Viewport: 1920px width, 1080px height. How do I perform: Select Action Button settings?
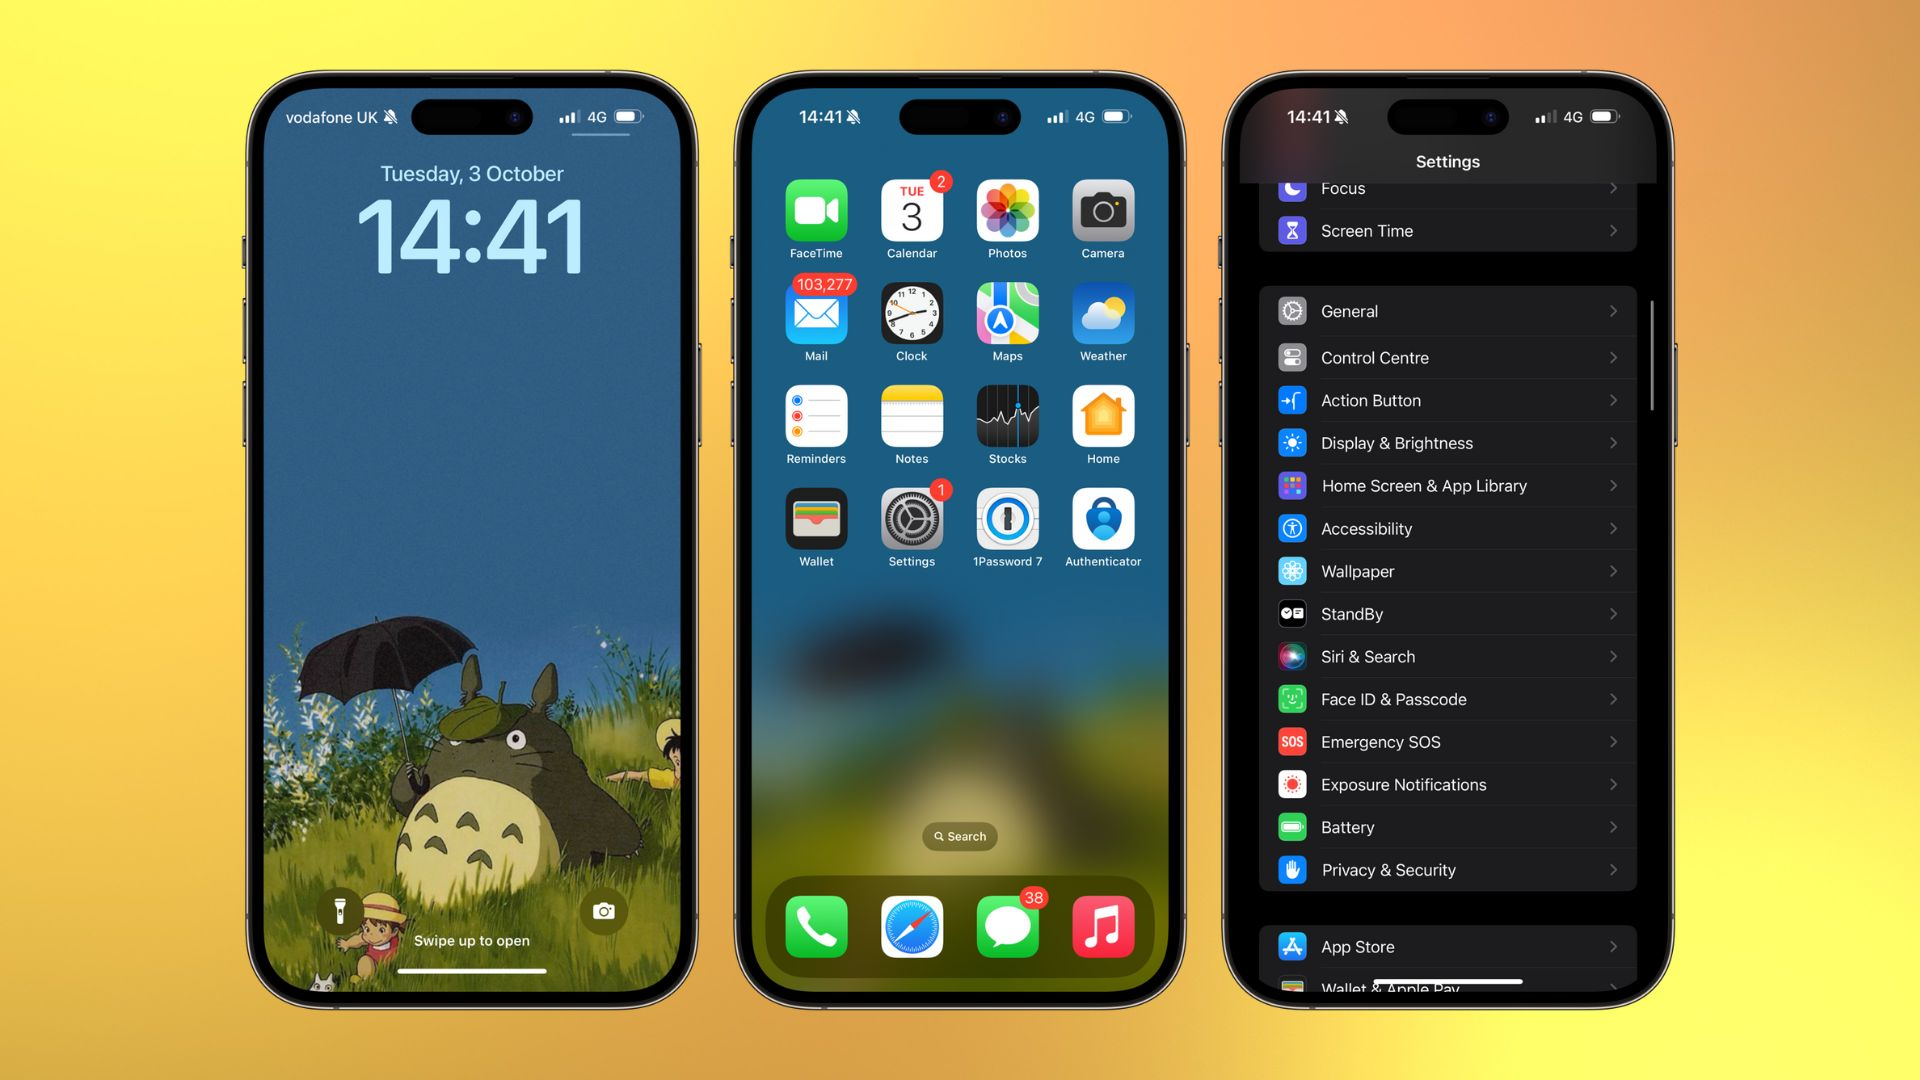click(1448, 400)
